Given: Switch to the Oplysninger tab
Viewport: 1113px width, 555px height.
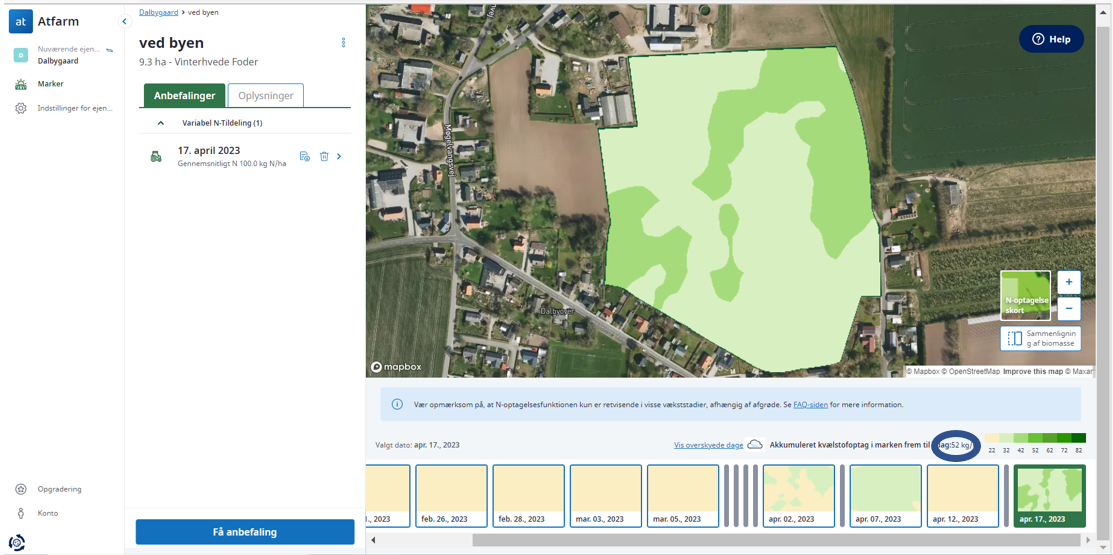Looking at the screenshot, I should pos(265,96).
